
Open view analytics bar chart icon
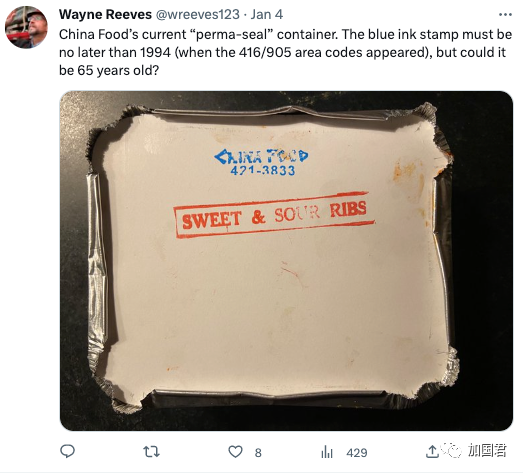pyautogui.click(x=327, y=452)
